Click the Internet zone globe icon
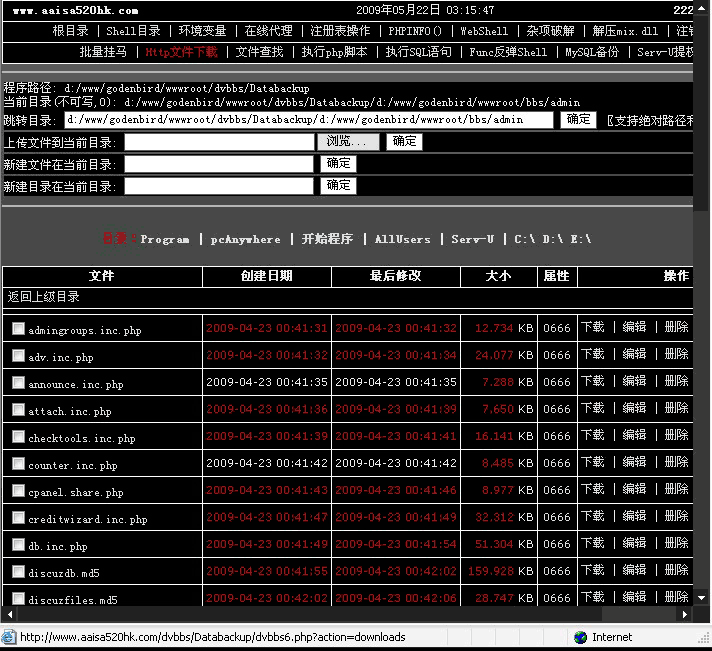Screen dimensions: 712x651 (x=580, y=637)
